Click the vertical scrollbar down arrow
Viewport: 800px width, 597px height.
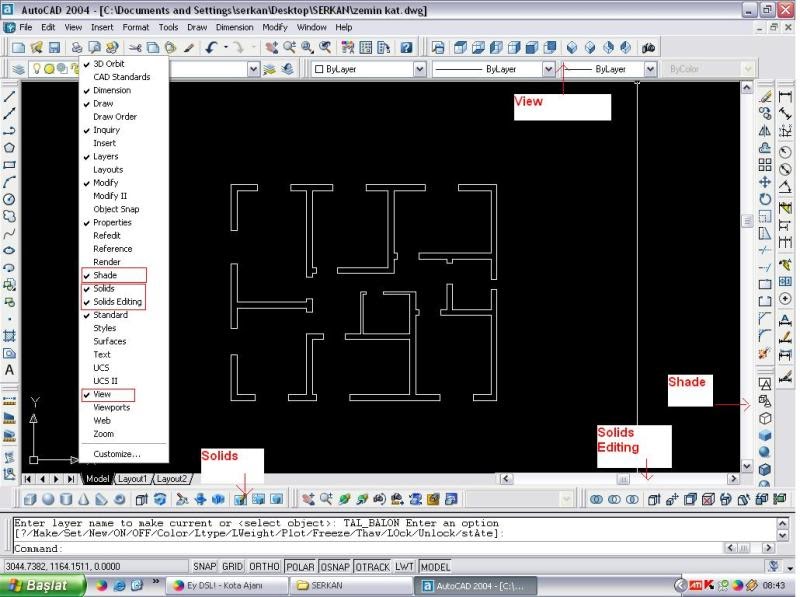click(746, 466)
